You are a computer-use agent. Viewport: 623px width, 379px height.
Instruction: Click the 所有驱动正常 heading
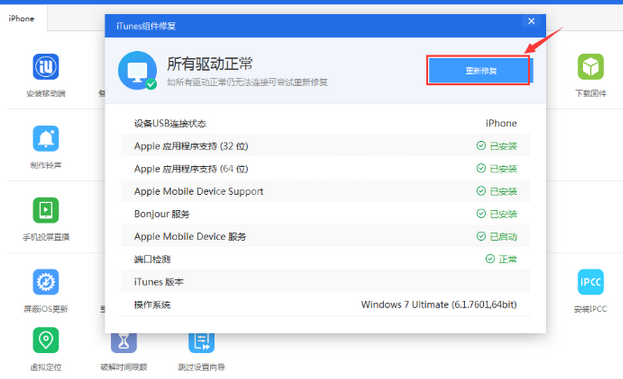tap(210, 64)
